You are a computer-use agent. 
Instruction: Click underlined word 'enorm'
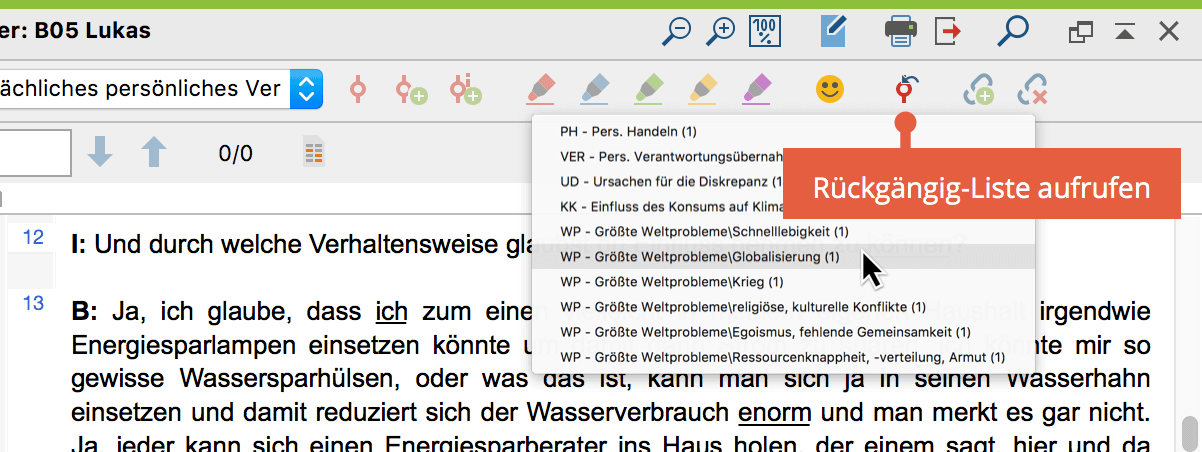pos(775,412)
